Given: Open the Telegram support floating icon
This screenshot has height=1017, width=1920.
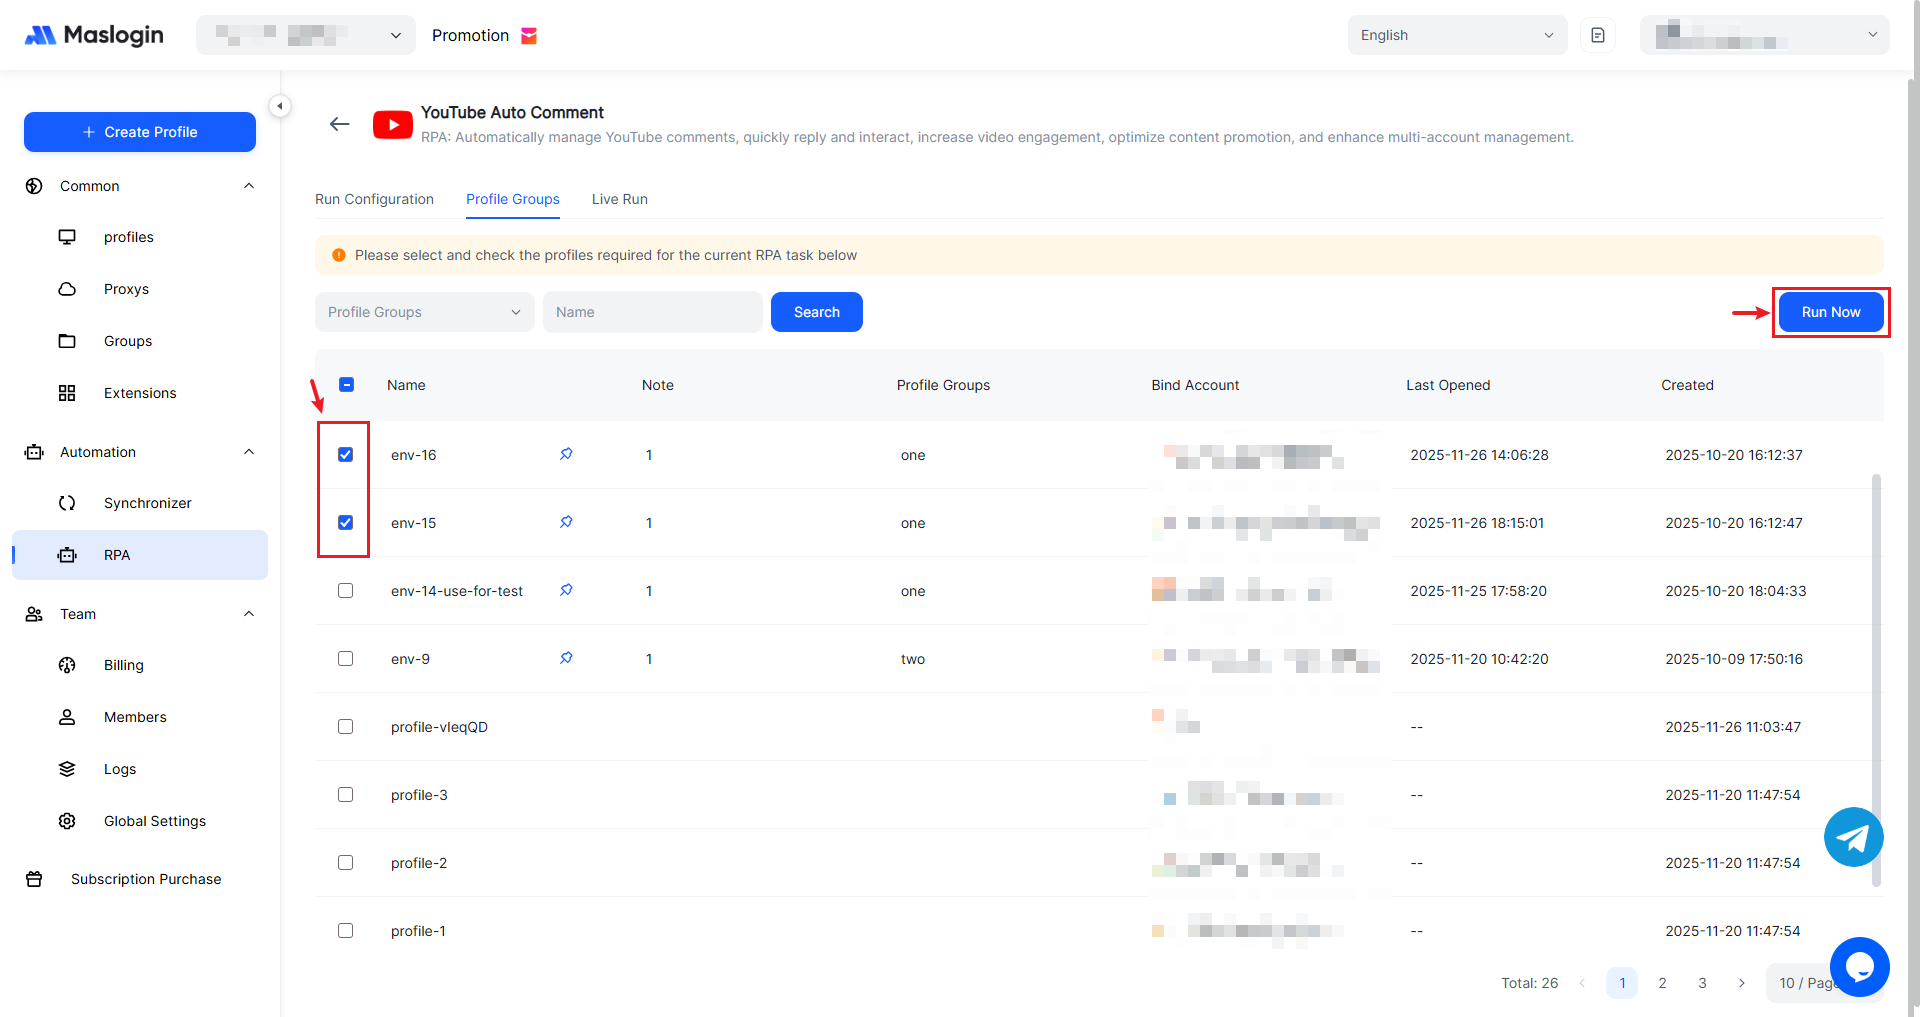Looking at the screenshot, I should point(1853,837).
